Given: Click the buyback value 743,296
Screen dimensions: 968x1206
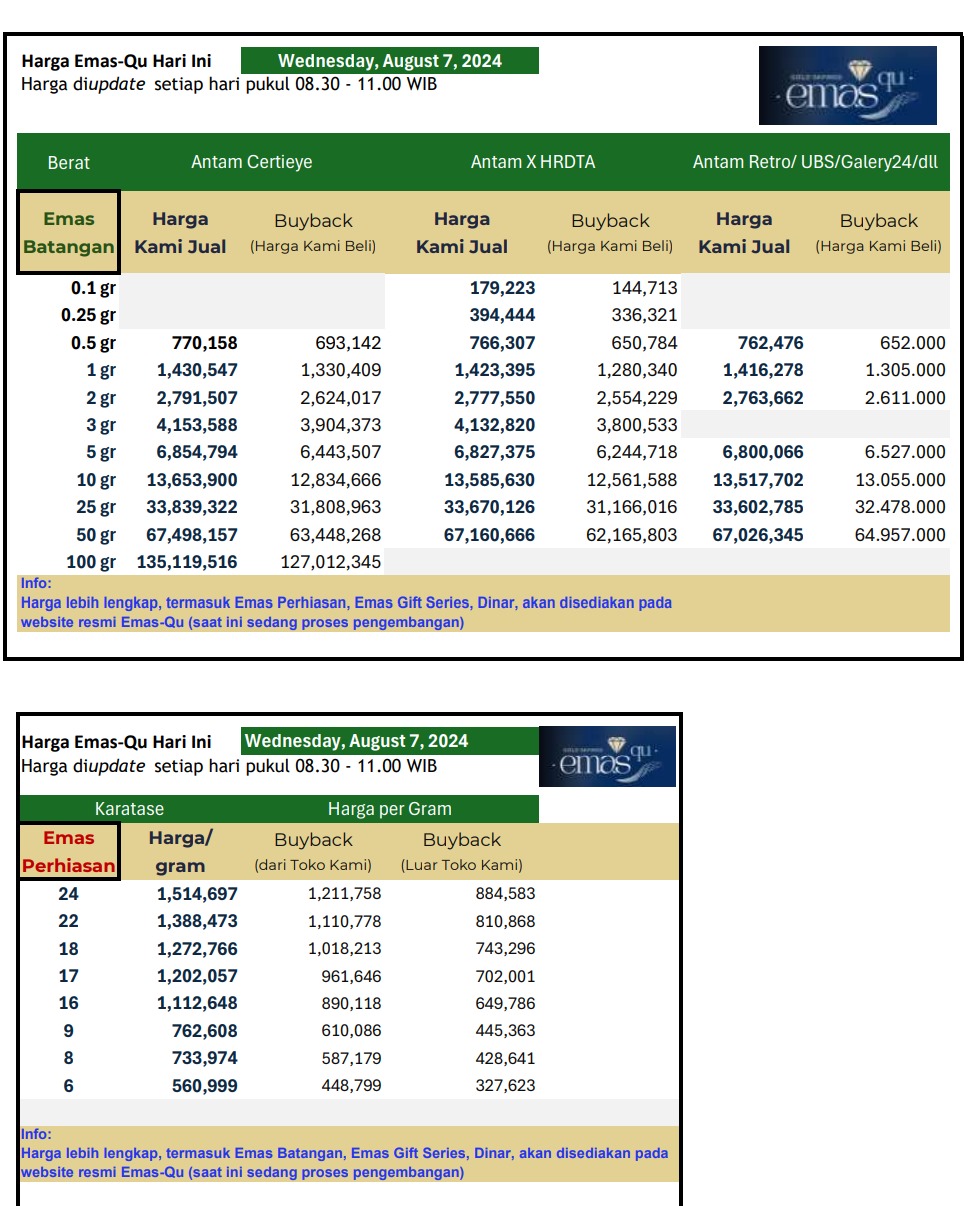Looking at the screenshot, I should (506, 949).
